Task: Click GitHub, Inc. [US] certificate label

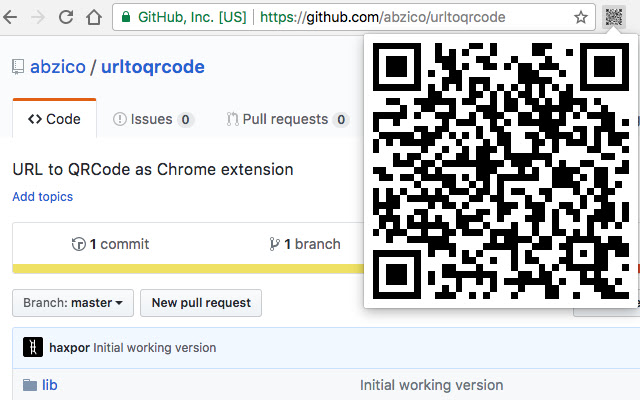Action: [192, 17]
